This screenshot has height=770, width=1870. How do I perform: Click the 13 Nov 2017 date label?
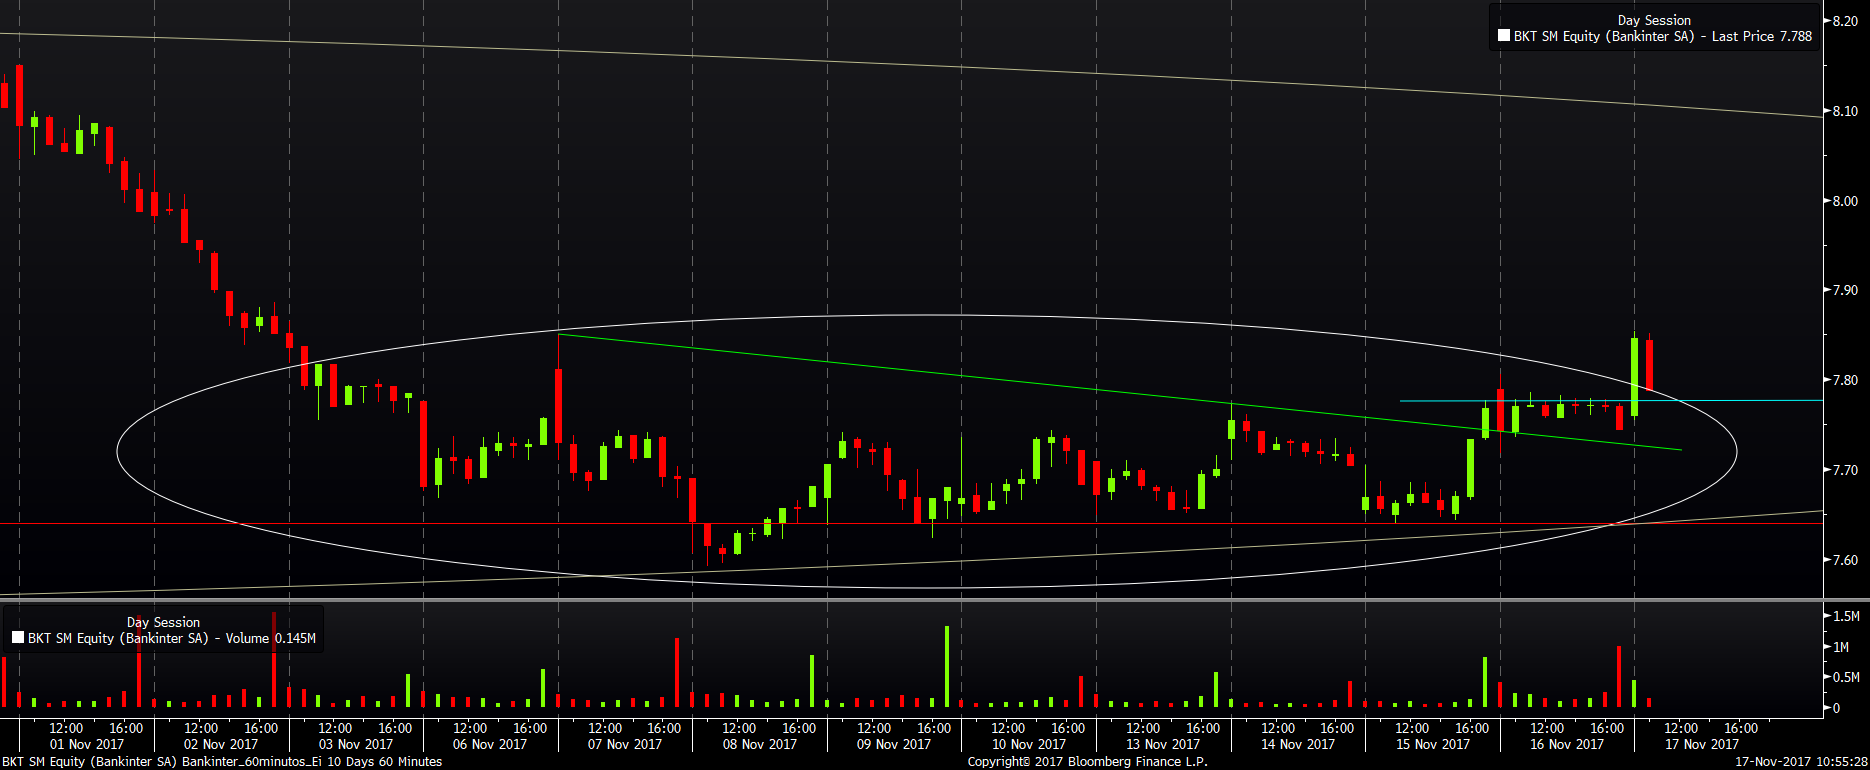click(1163, 744)
